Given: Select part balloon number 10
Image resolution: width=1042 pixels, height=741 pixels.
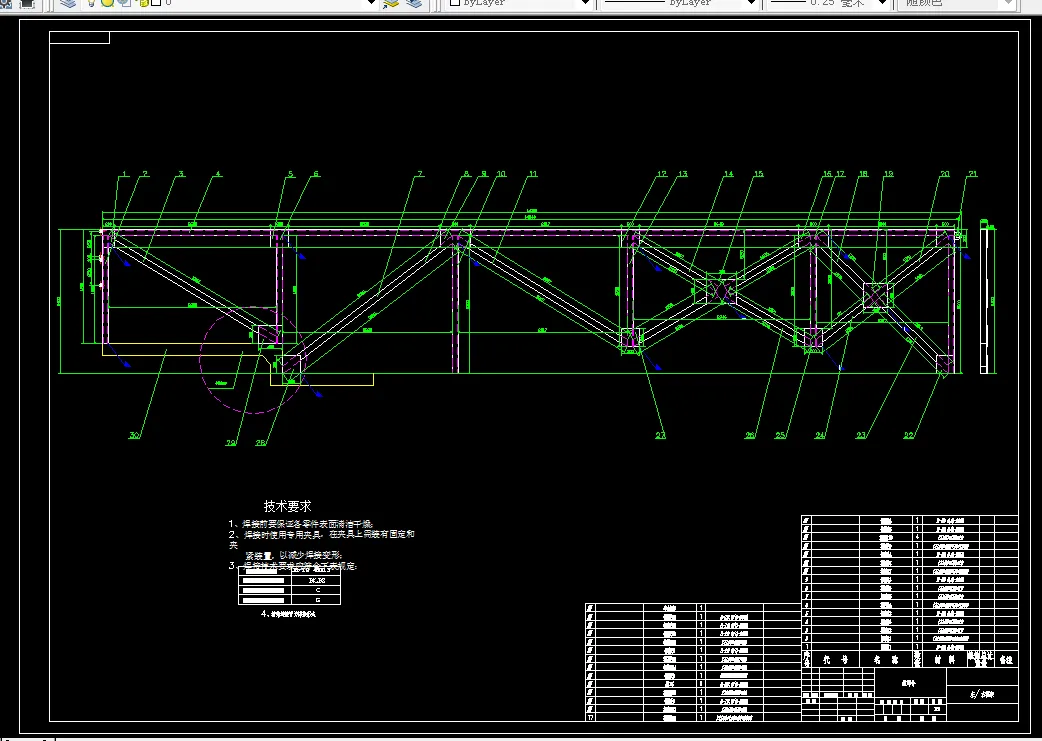Looking at the screenshot, I should (501, 174).
